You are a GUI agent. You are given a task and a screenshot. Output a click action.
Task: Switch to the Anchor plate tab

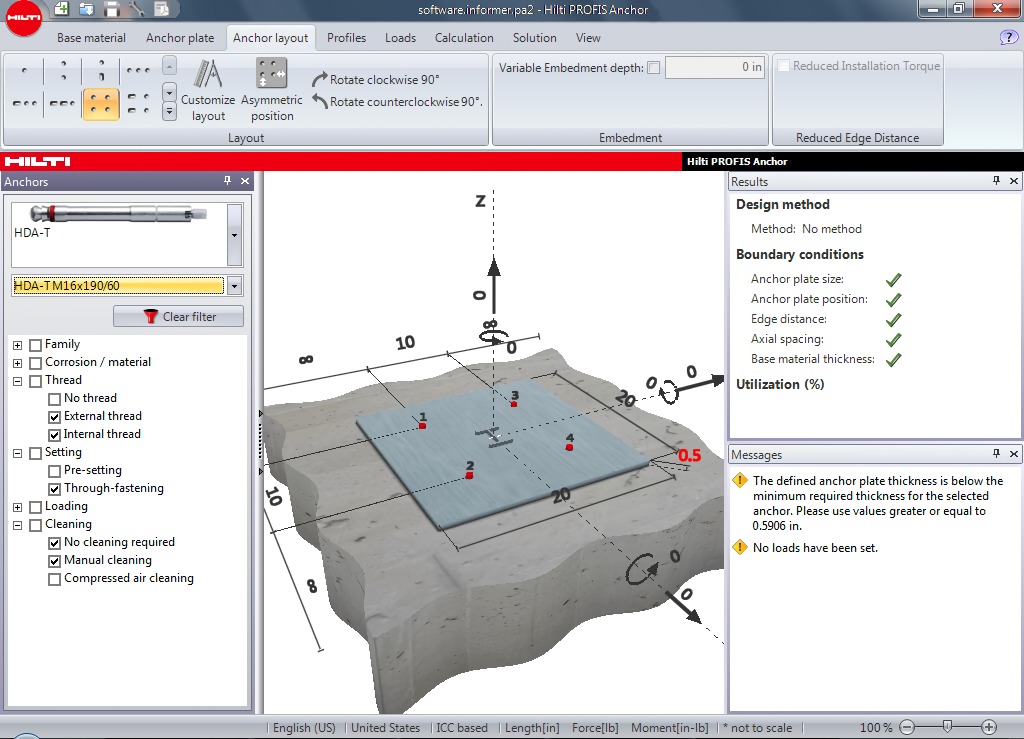[180, 38]
